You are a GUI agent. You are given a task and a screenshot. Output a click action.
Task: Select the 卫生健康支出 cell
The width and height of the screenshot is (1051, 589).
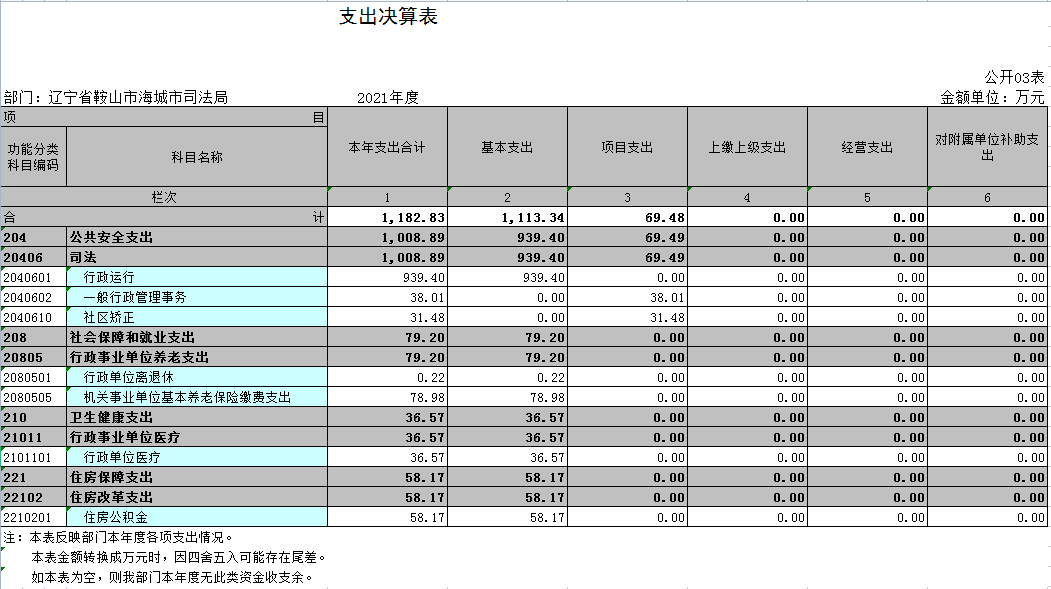[x=197, y=417]
